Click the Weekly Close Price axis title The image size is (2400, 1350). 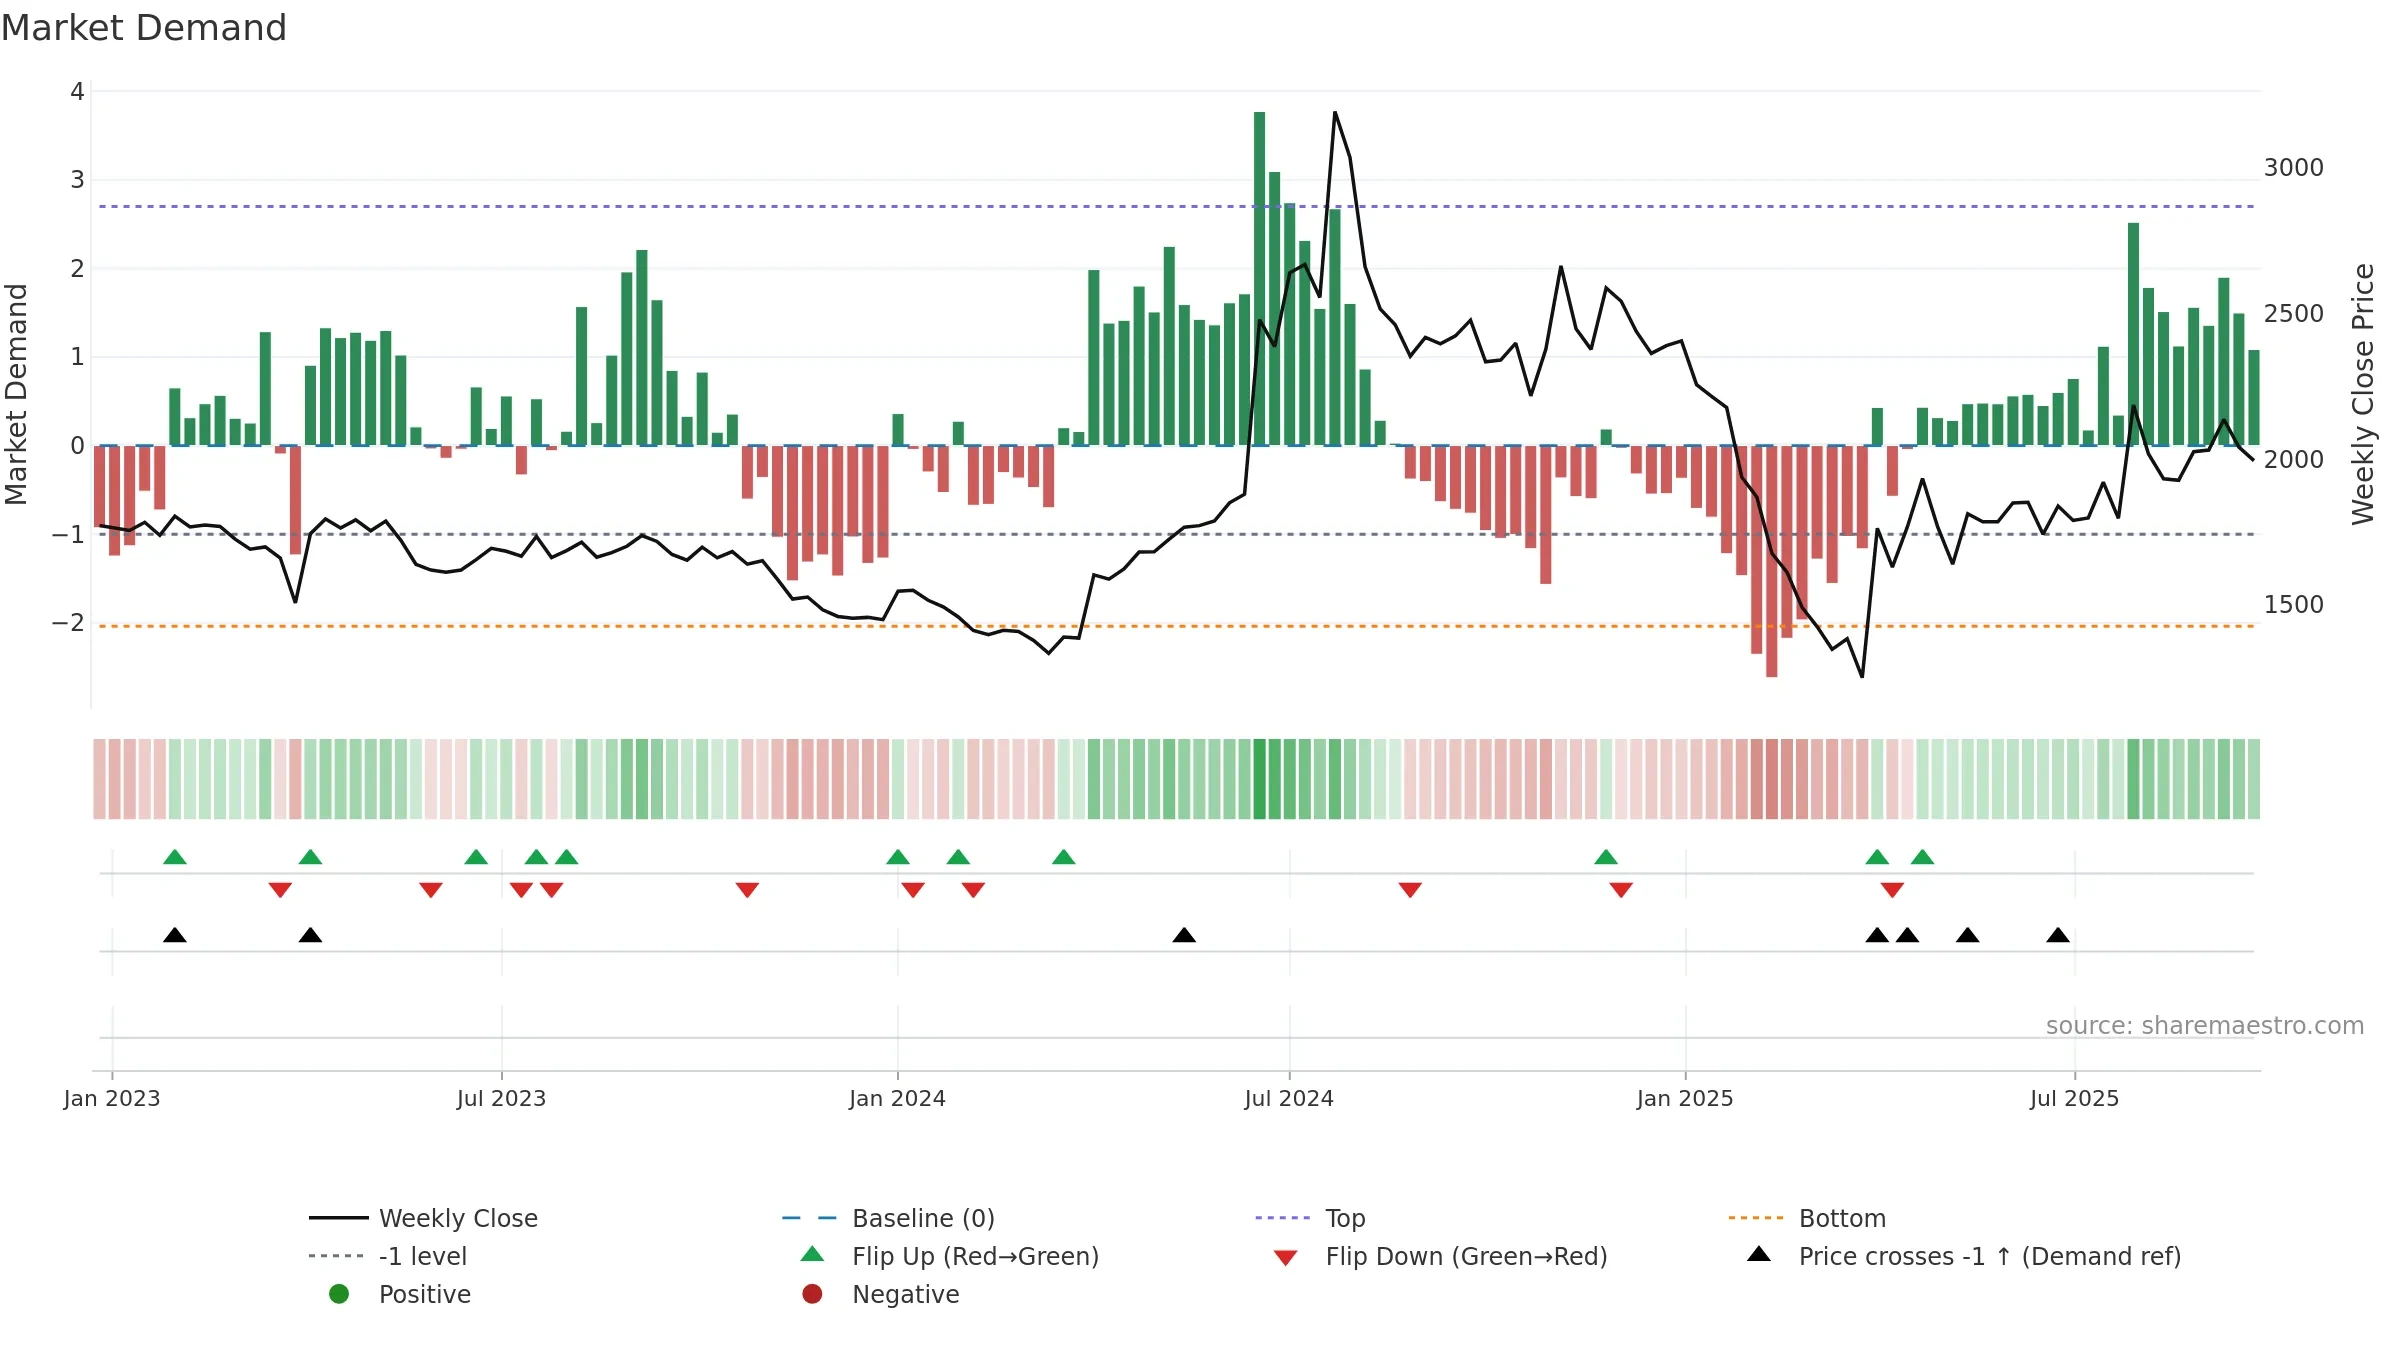click(2363, 394)
